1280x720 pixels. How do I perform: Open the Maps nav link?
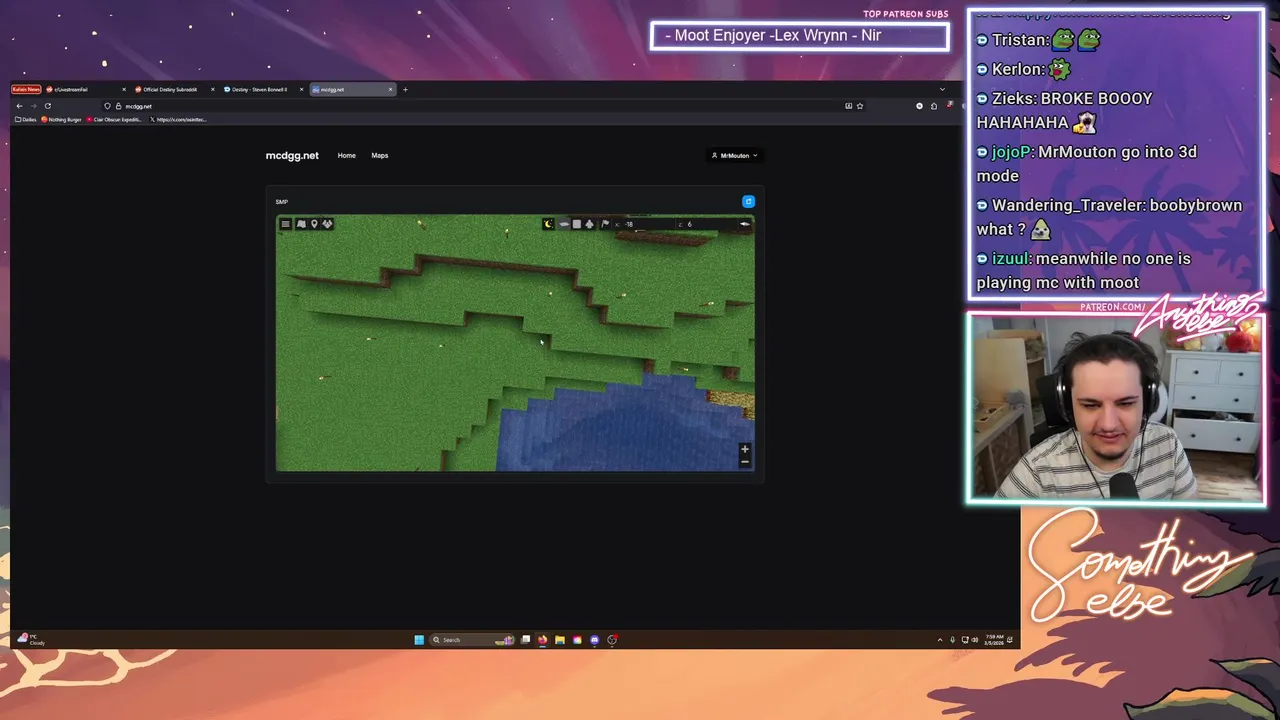(x=380, y=155)
